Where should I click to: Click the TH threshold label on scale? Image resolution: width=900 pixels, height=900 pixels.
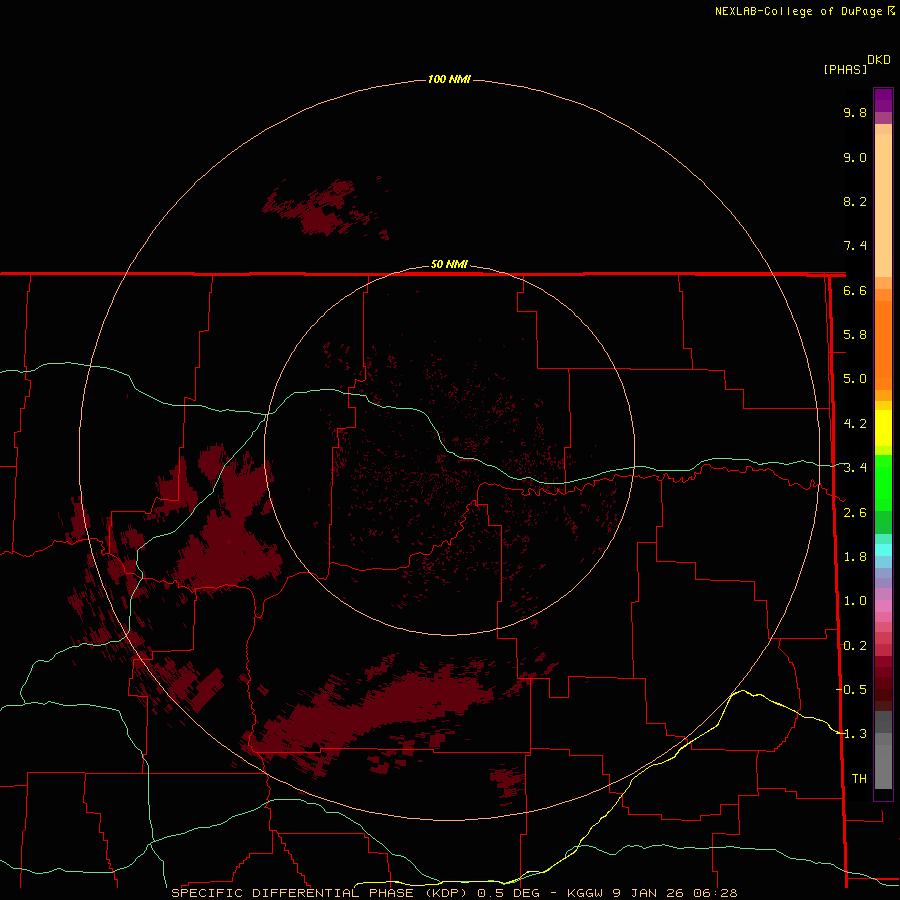pos(859,779)
